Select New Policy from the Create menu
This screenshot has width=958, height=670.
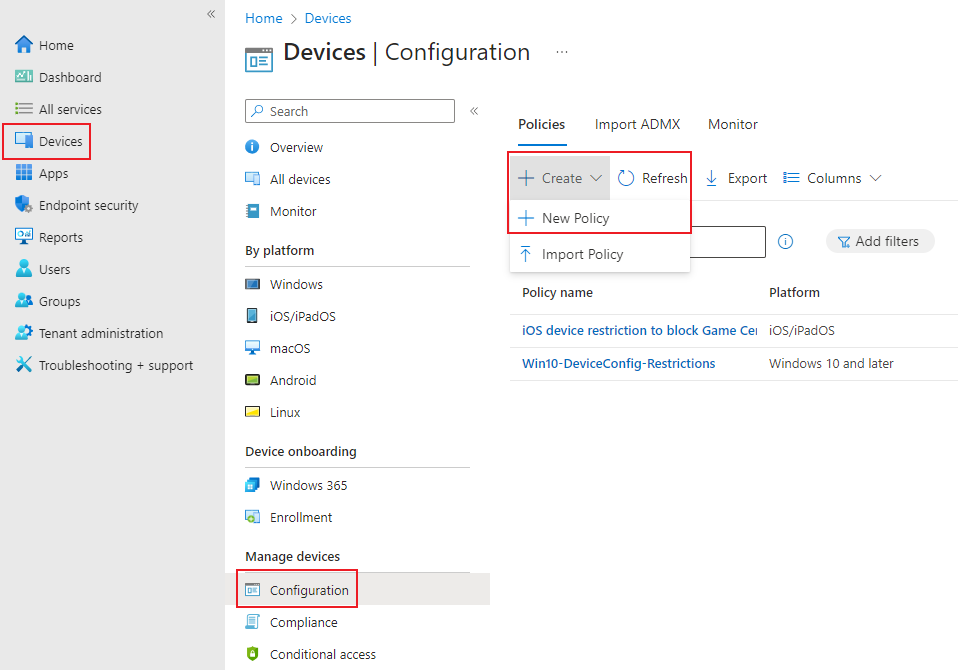[575, 218]
